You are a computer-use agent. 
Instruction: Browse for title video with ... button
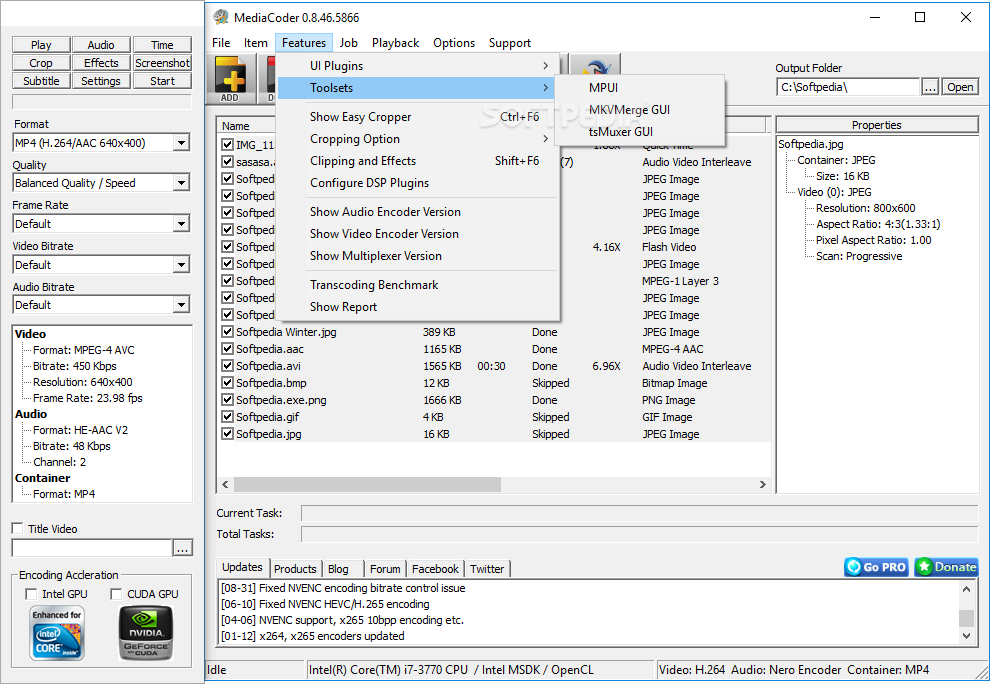pyautogui.click(x=182, y=548)
